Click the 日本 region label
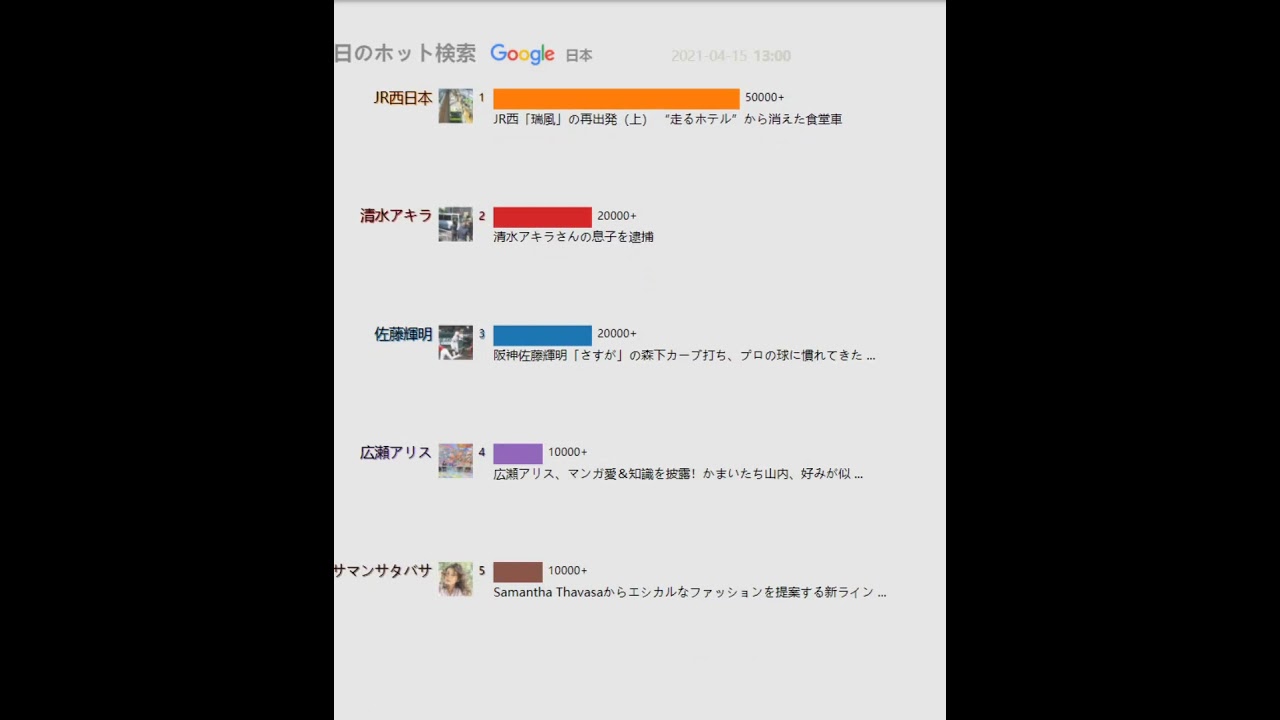This screenshot has width=1280, height=720. [x=579, y=56]
